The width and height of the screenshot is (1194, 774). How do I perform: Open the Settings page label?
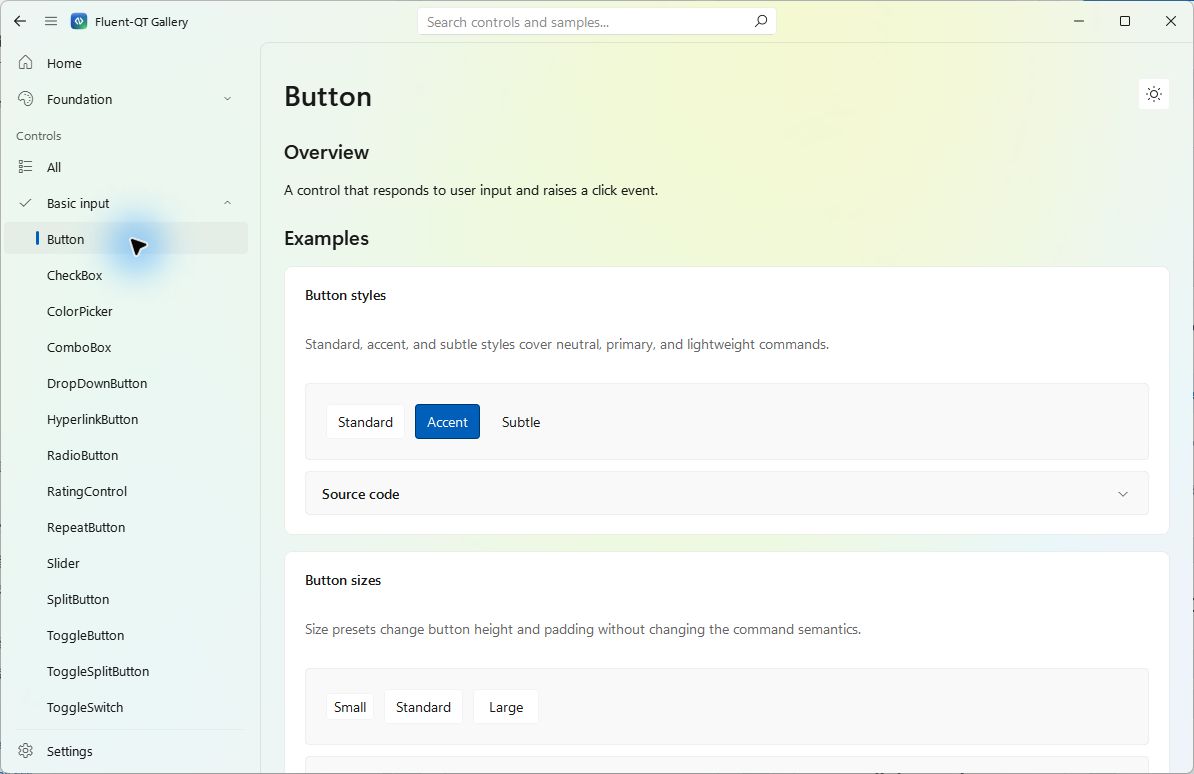(69, 751)
